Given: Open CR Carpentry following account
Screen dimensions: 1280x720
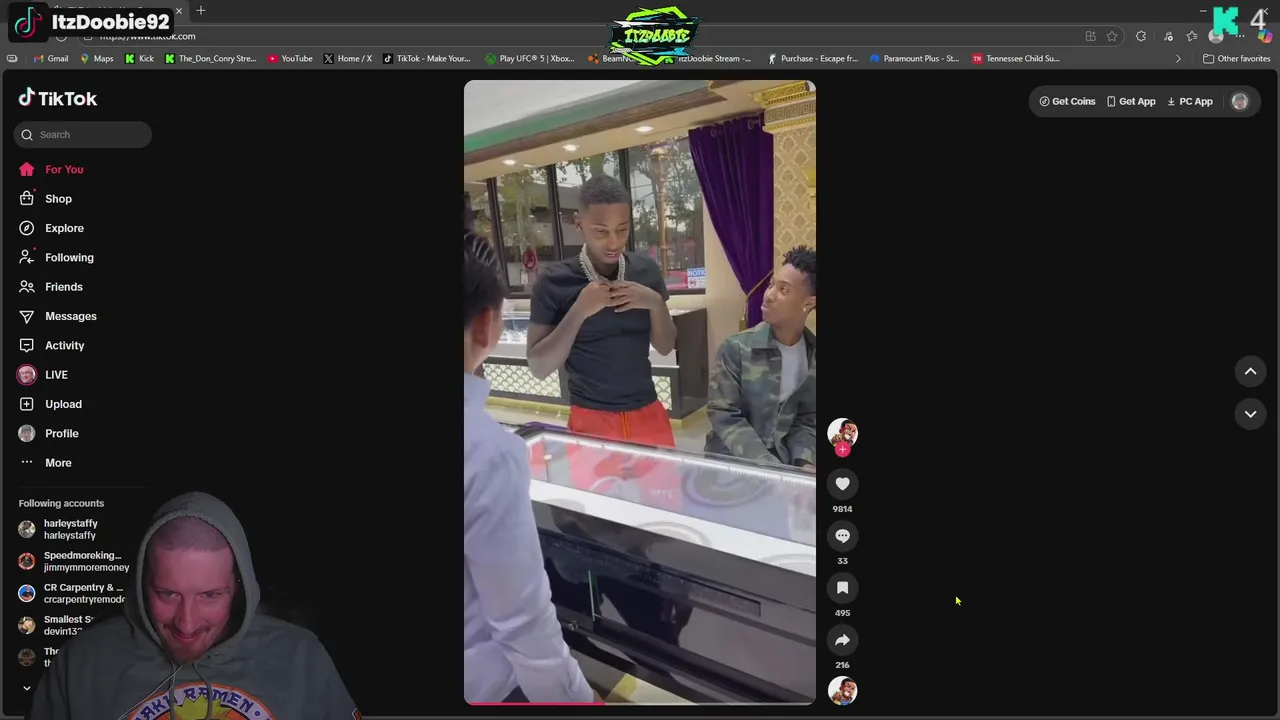Looking at the screenshot, I should 73,593.
